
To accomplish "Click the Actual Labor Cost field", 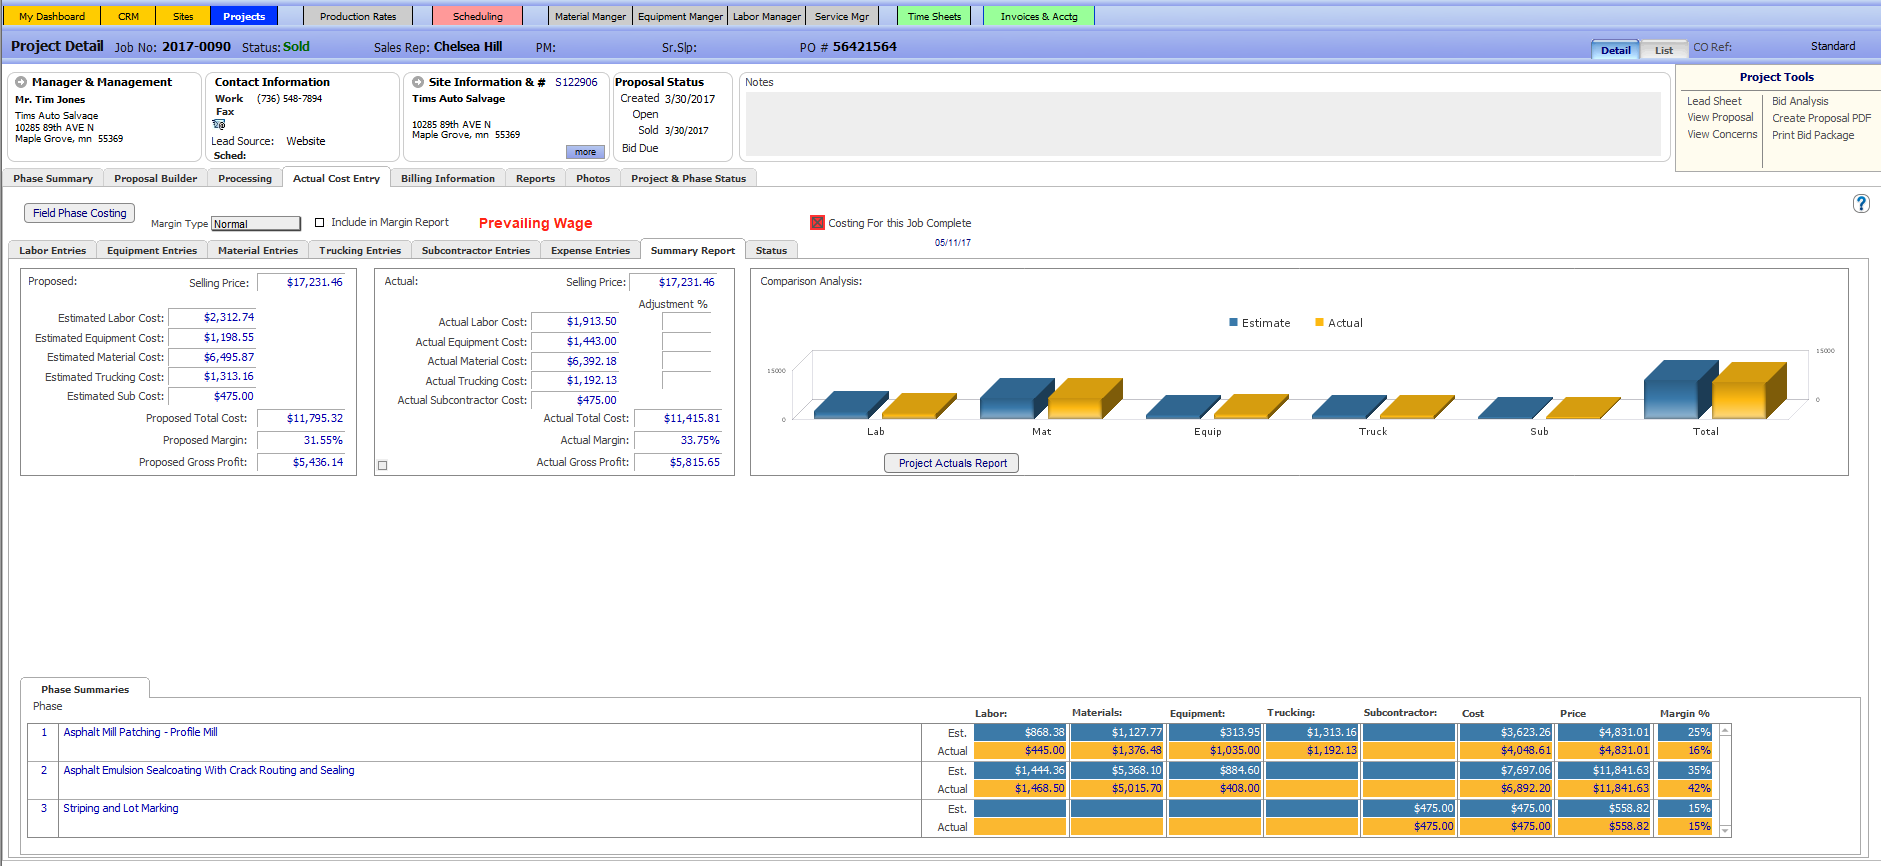I will coord(575,321).
